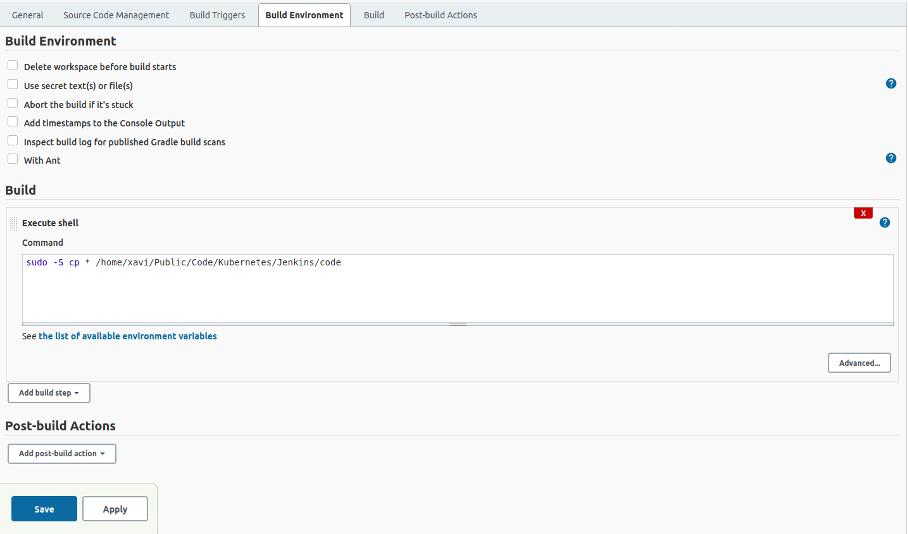Image resolution: width=908 pixels, height=534 pixels.
Task: Switch to the General tab
Action: click(x=27, y=15)
